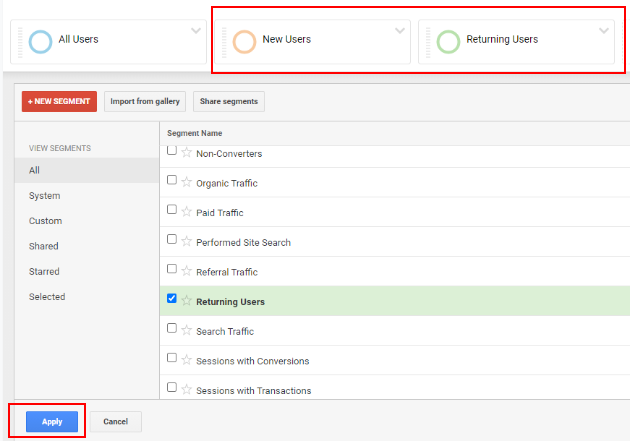Apply the selected segments

tap(52, 422)
